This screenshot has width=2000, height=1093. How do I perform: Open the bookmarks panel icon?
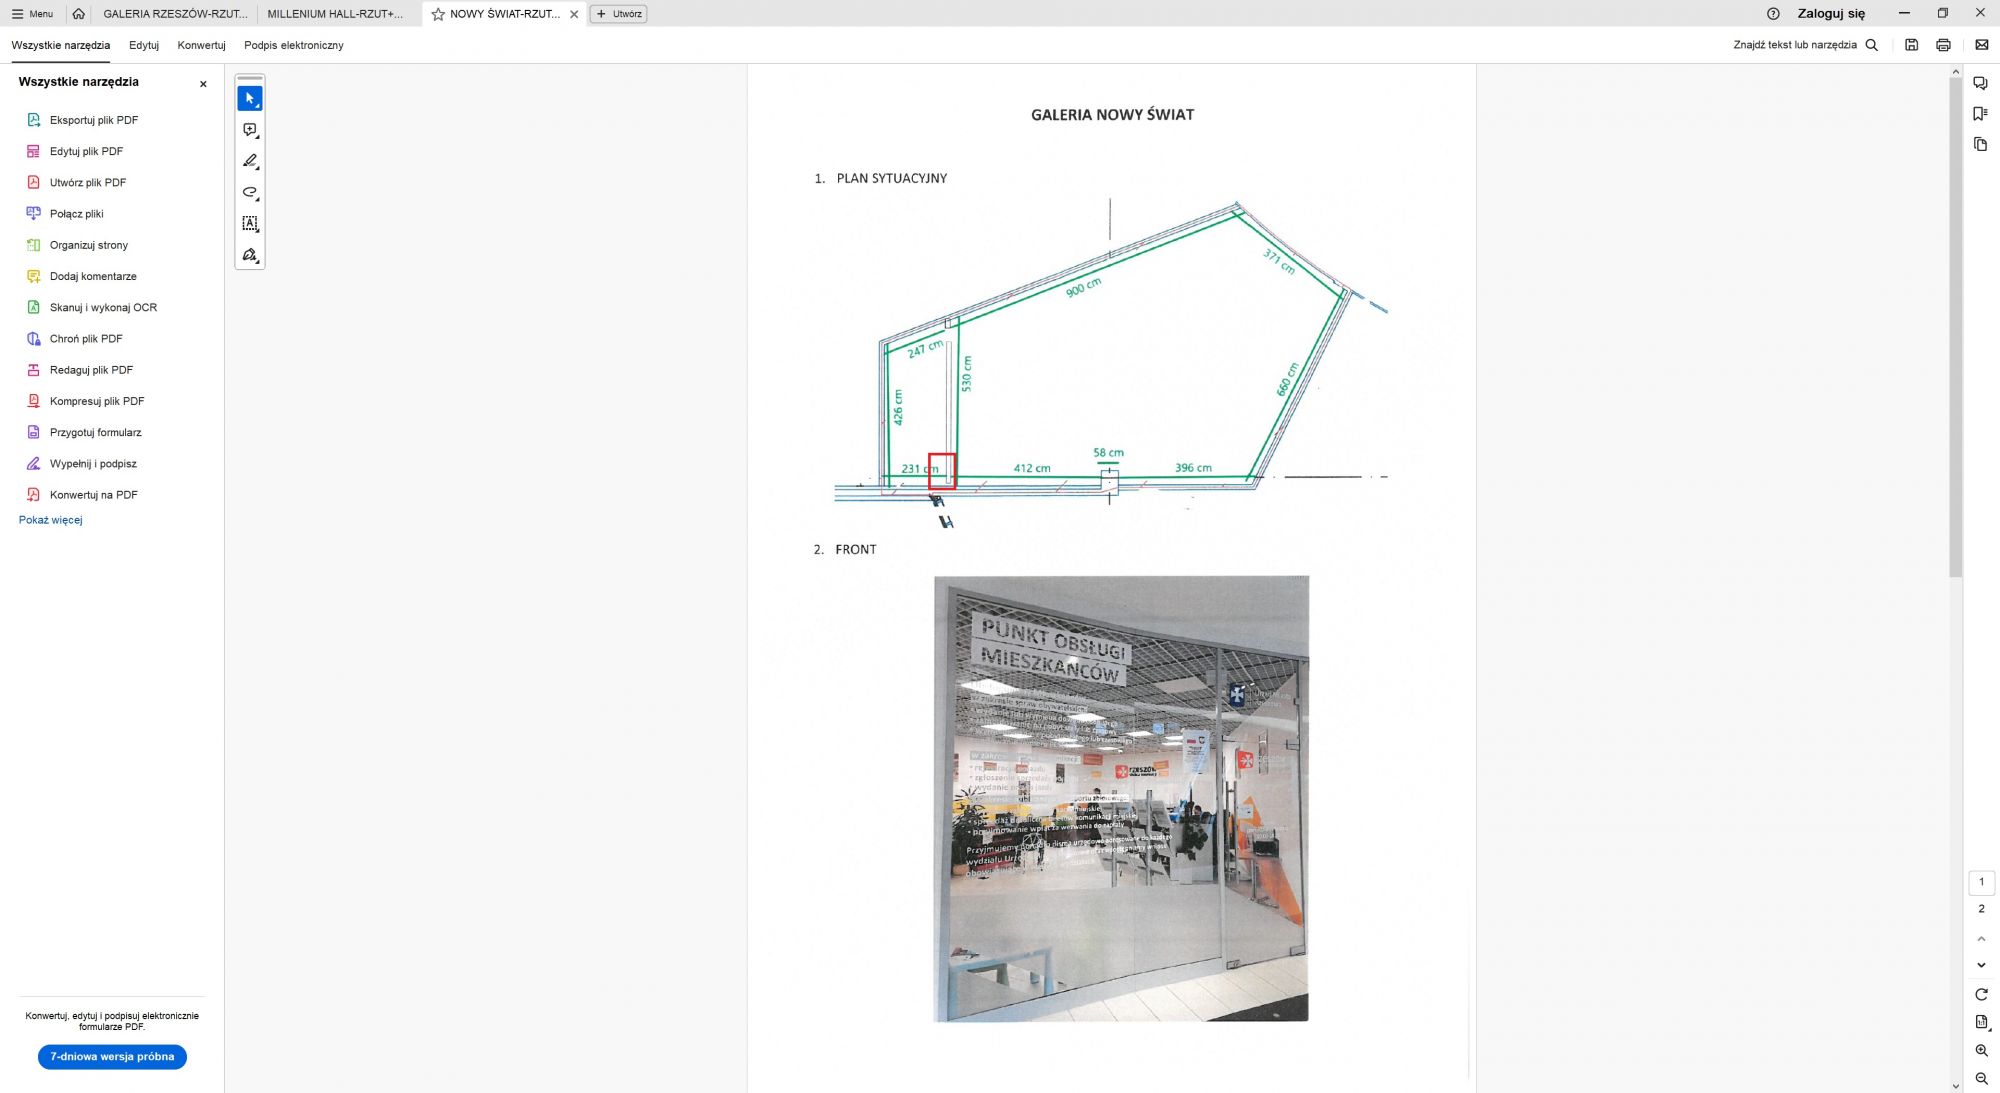click(1980, 114)
